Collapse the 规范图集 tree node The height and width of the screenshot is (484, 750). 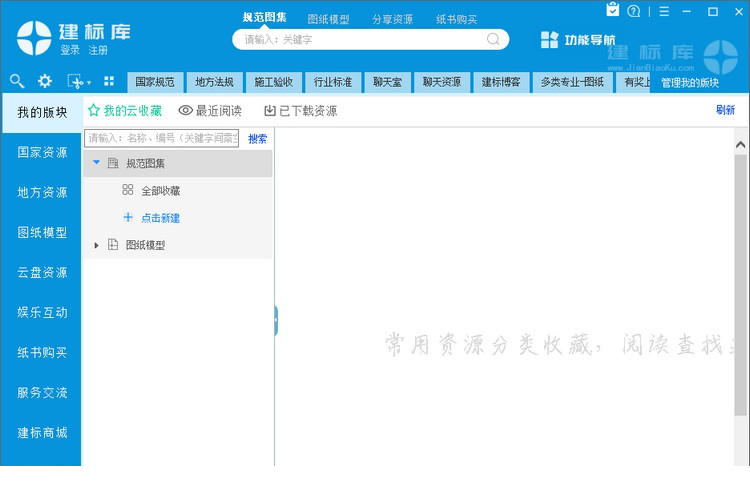click(96, 162)
